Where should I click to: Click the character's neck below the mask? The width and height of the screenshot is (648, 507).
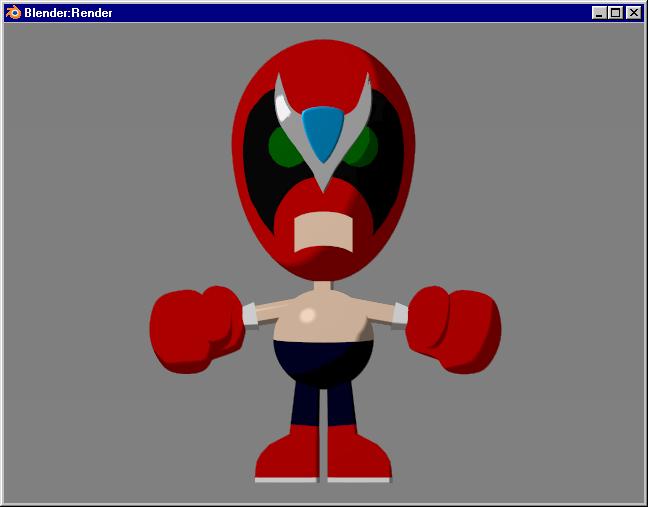click(x=323, y=287)
